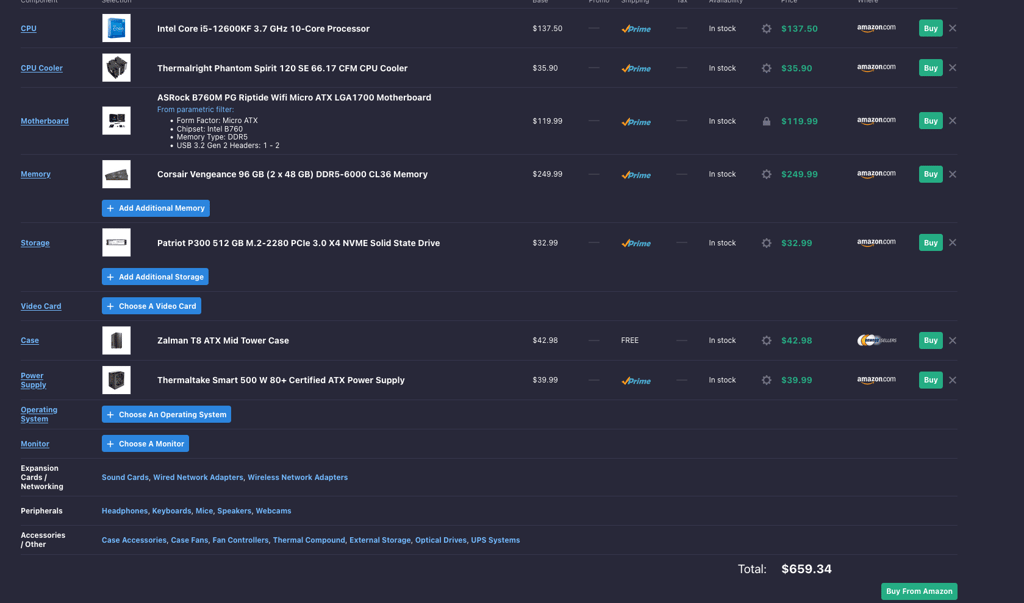Open the Memory category link
The width and height of the screenshot is (1024, 603).
(35, 174)
